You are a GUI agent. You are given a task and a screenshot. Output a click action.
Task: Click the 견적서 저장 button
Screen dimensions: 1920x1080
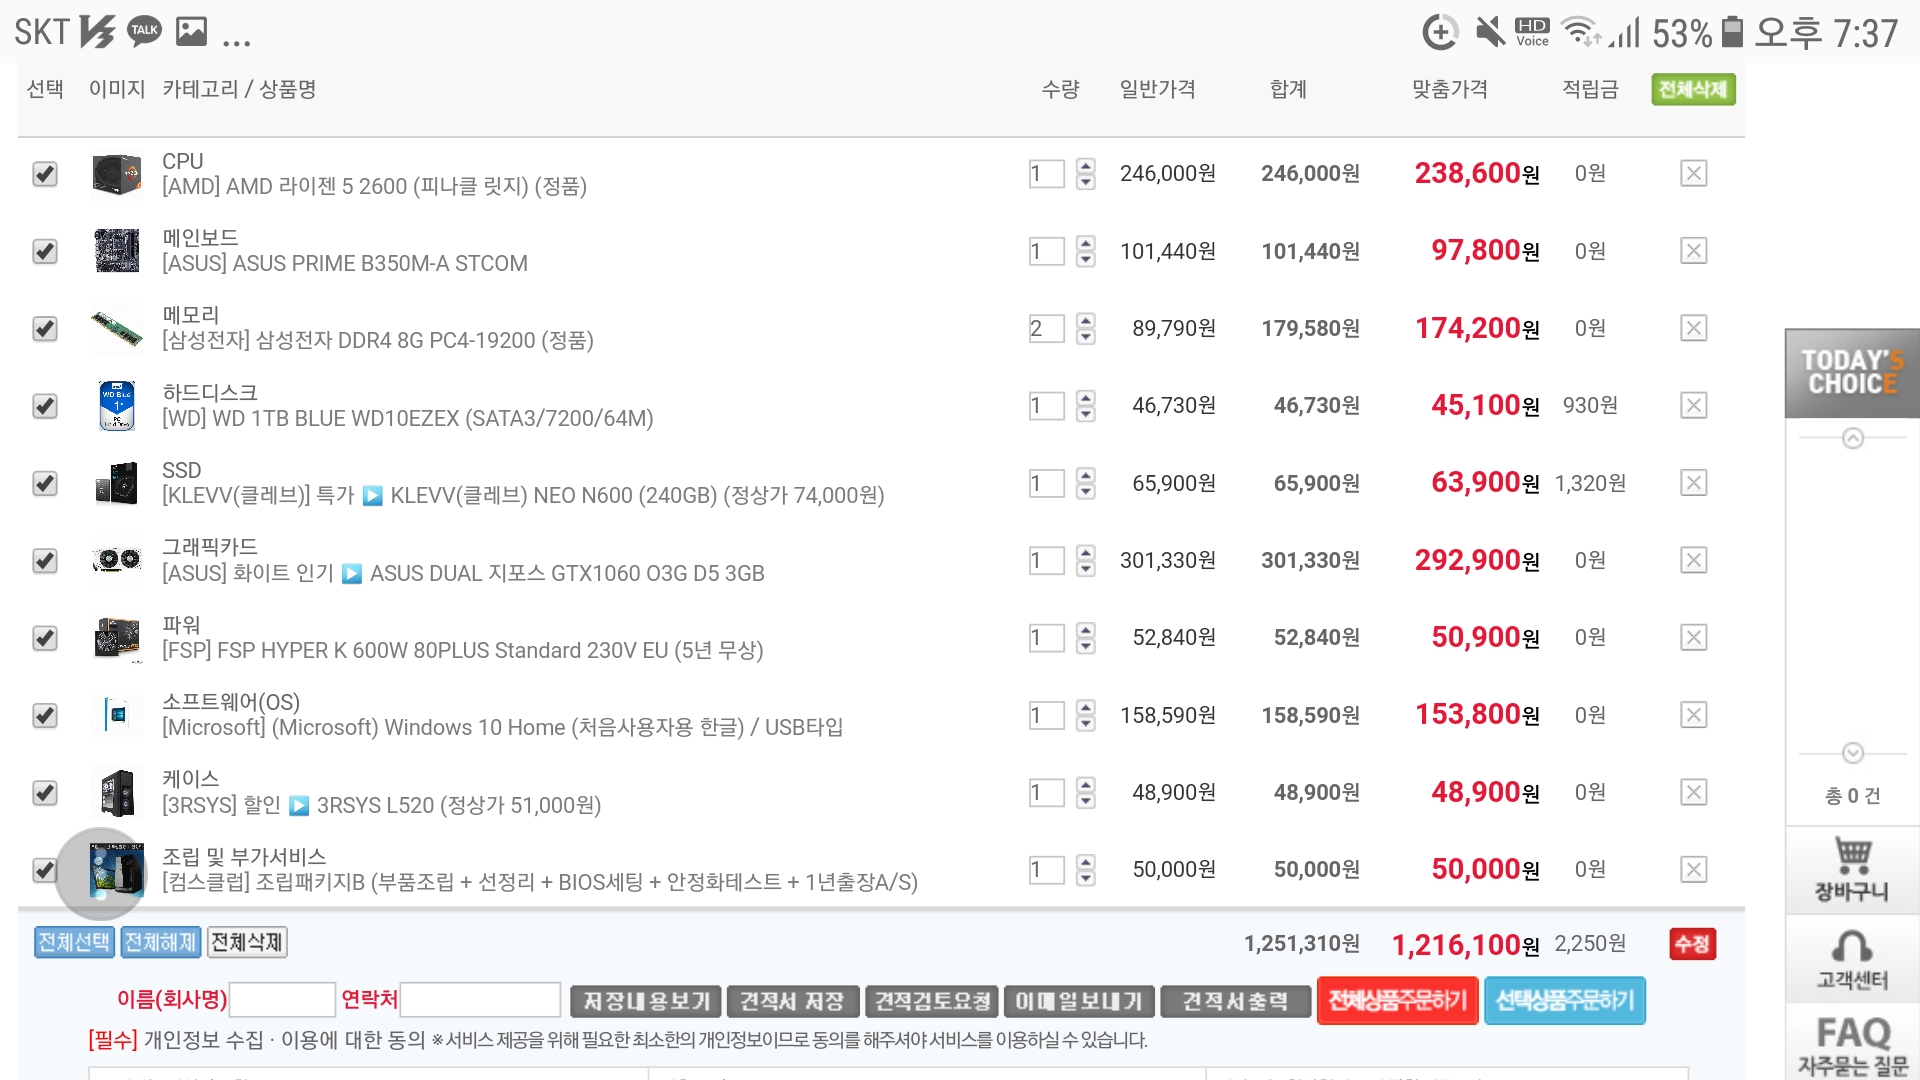tap(791, 1001)
